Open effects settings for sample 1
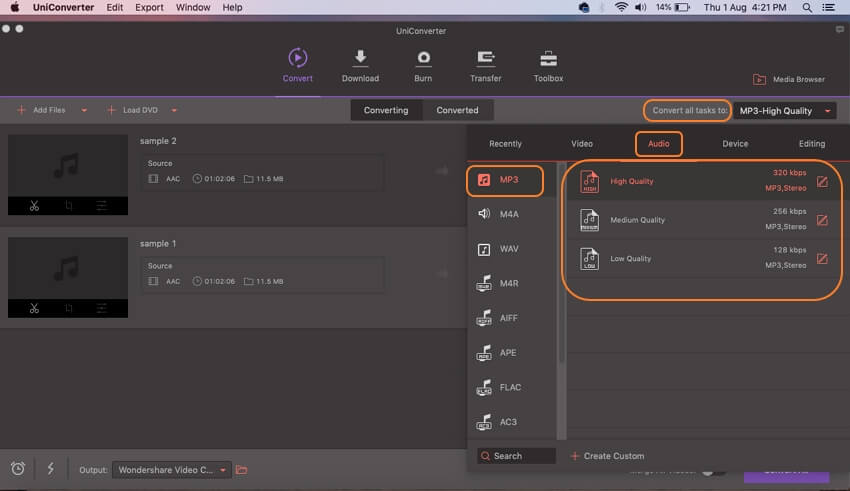Image resolution: width=850 pixels, height=491 pixels. click(101, 308)
